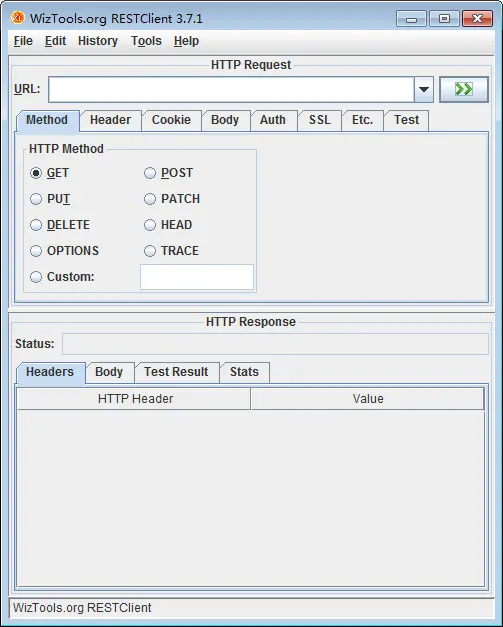This screenshot has width=503, height=627.
Task: Open the Test Result tab
Action: click(x=176, y=372)
